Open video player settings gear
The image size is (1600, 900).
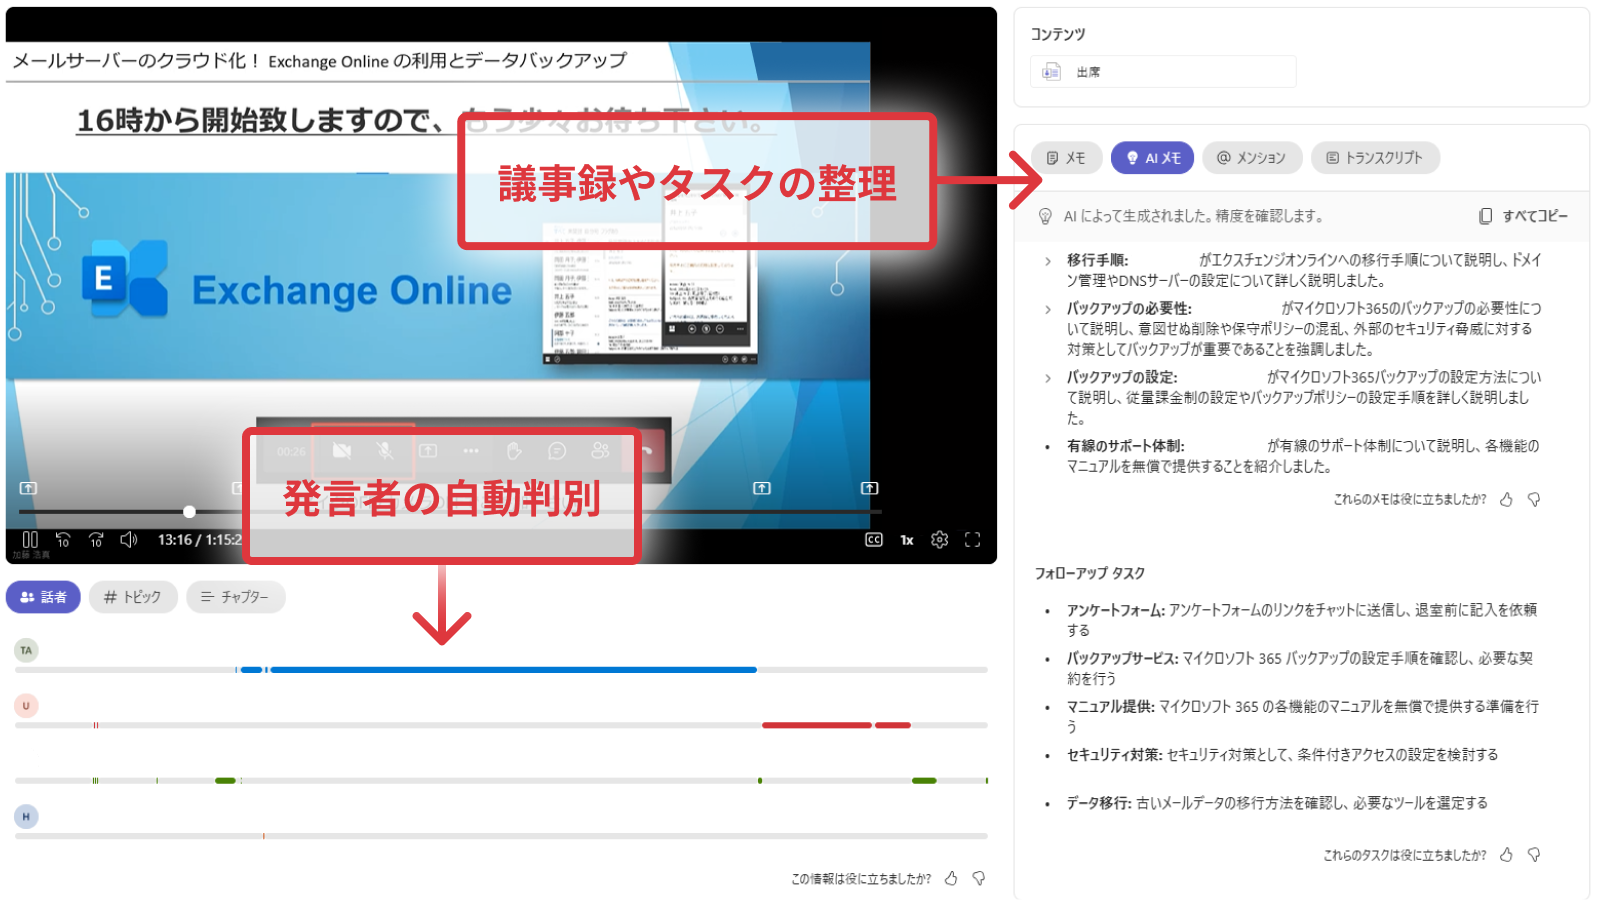pos(939,540)
